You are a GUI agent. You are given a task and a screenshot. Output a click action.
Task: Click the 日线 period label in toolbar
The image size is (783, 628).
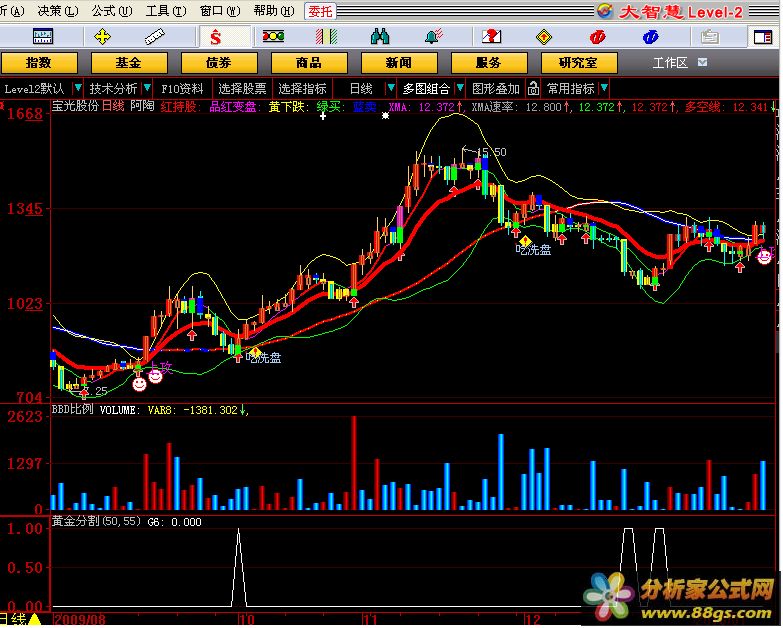click(x=361, y=89)
